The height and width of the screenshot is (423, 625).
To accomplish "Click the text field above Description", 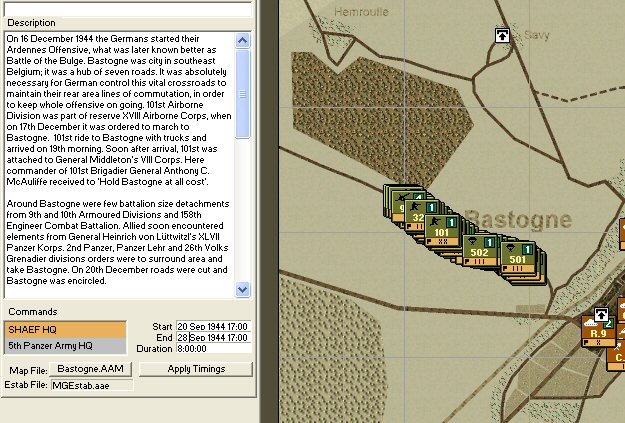I will 128,9.
